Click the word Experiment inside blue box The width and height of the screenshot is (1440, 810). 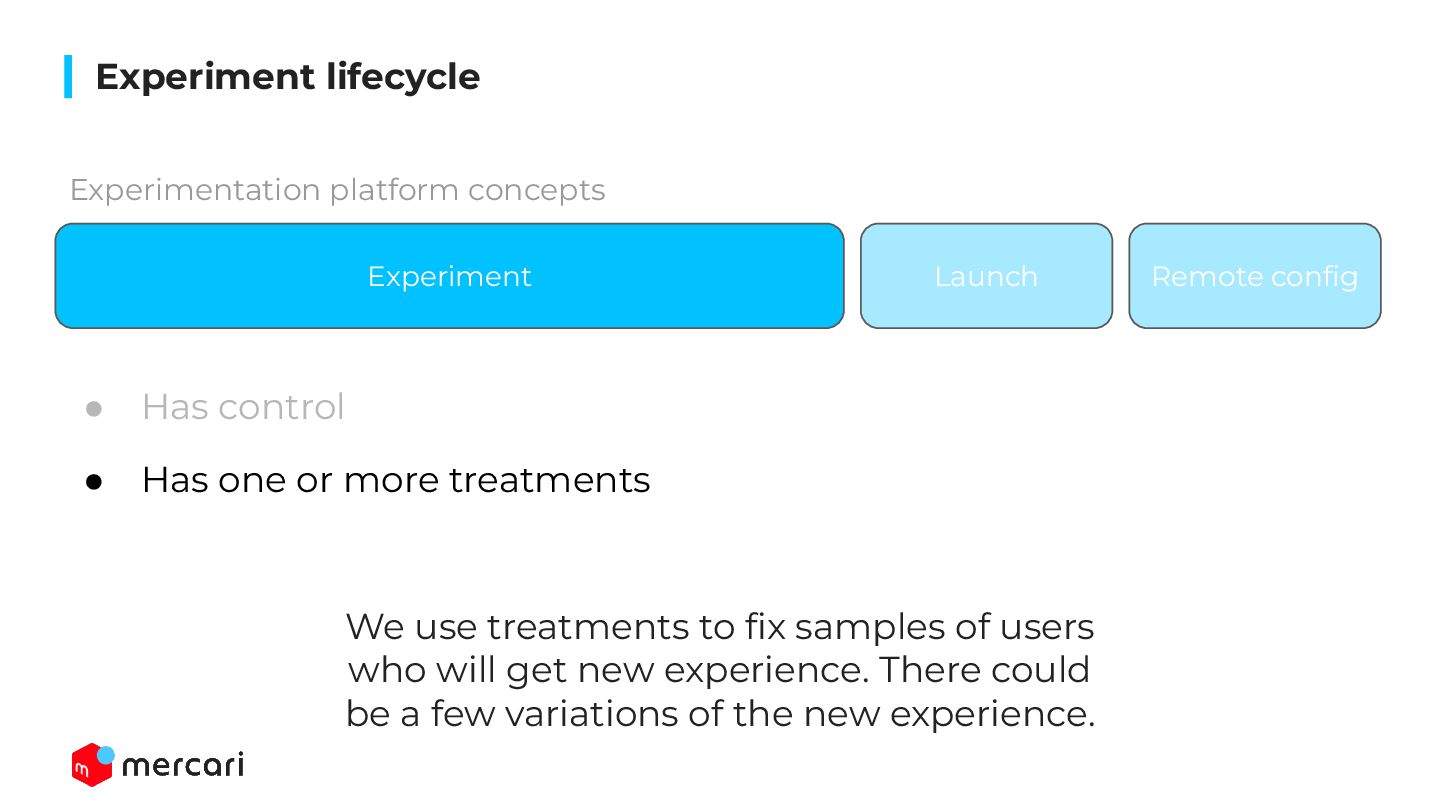[x=449, y=277]
